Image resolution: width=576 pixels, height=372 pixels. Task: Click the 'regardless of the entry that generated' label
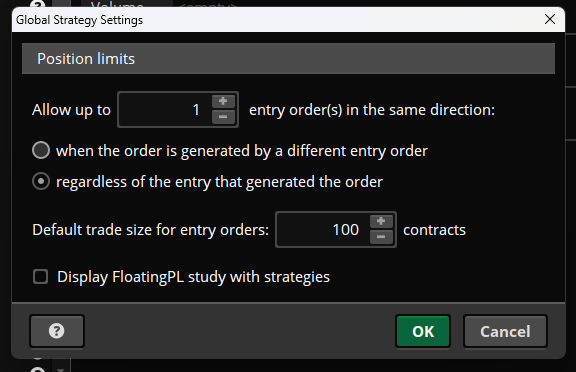click(x=219, y=182)
